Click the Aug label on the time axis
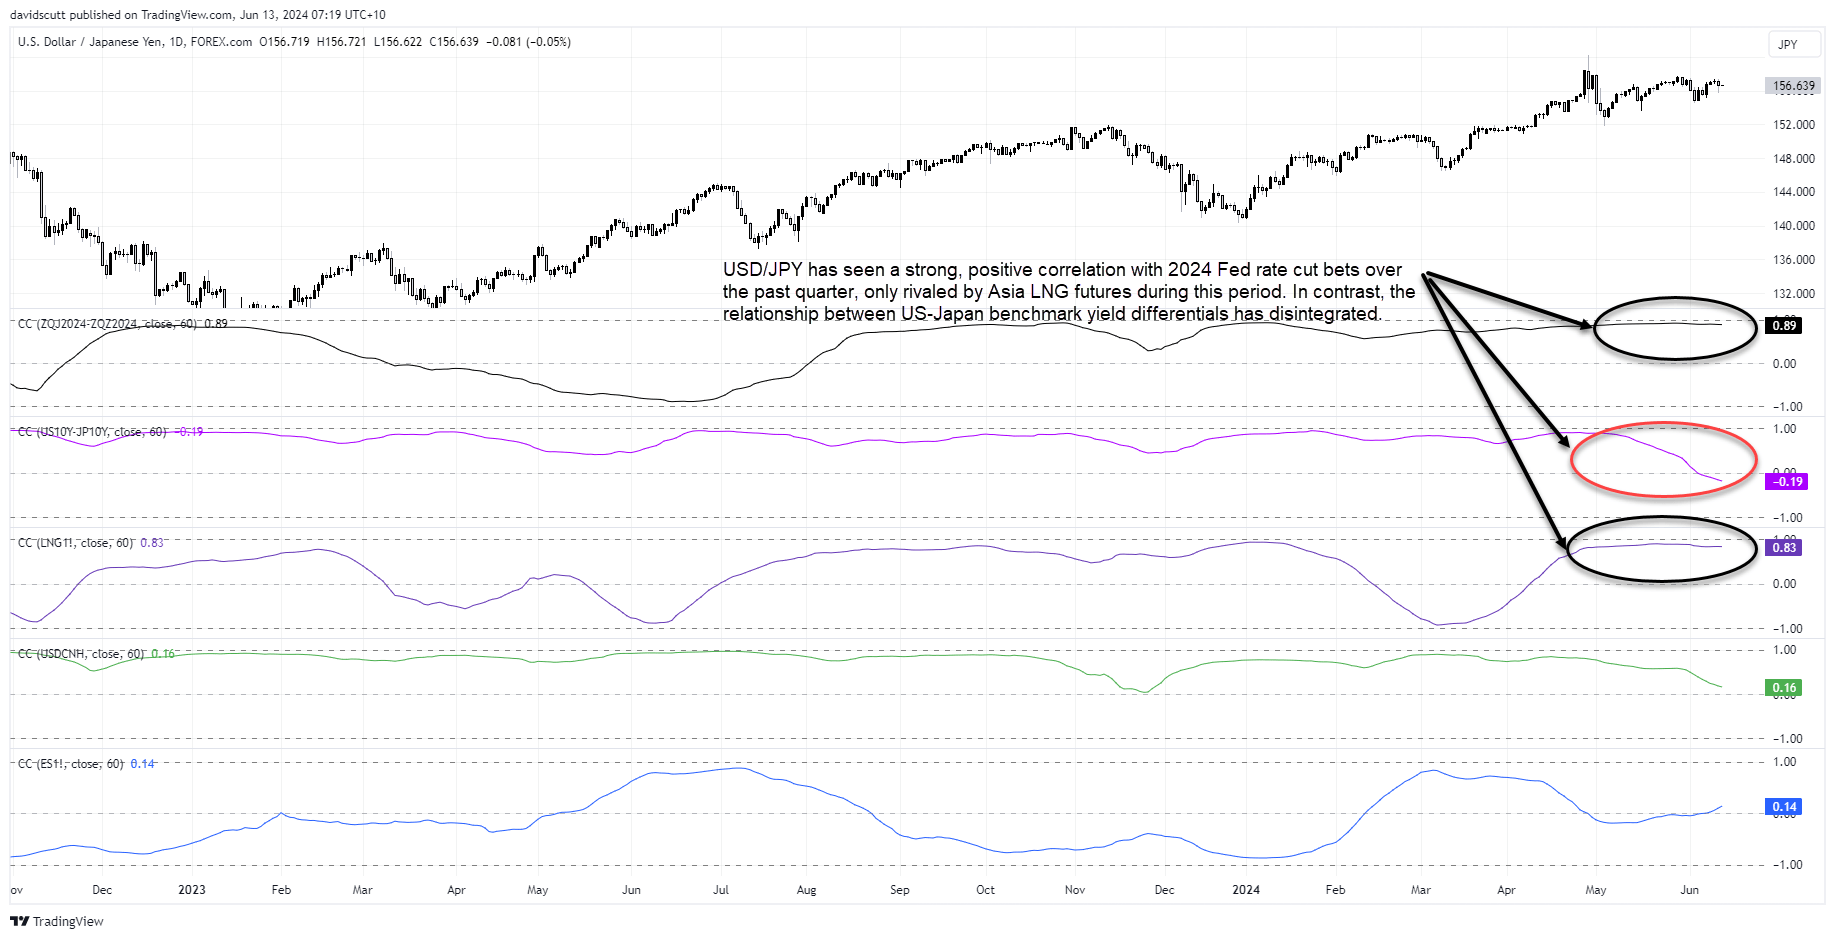 [806, 890]
